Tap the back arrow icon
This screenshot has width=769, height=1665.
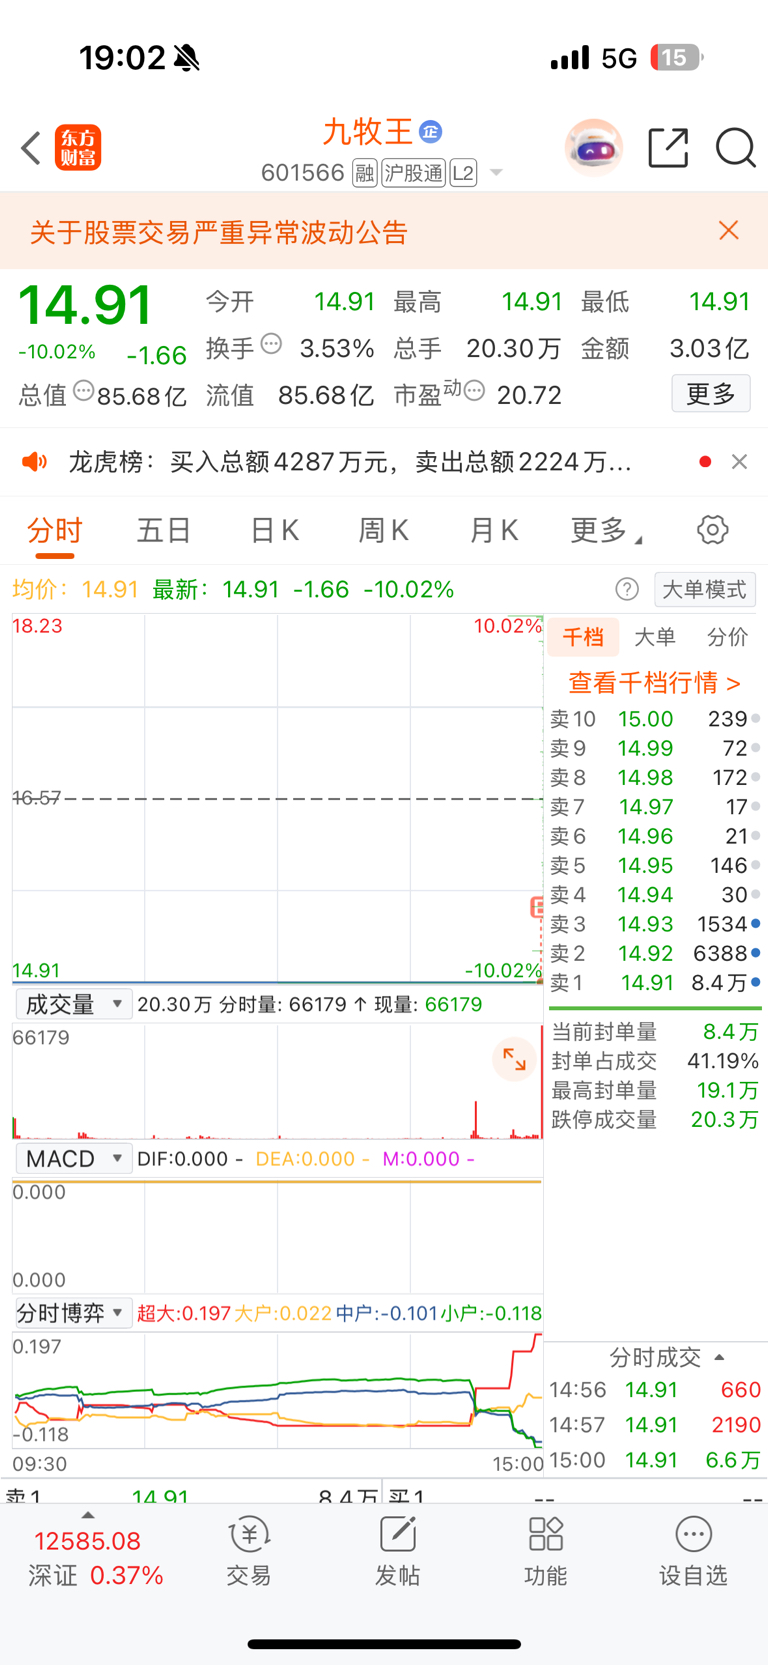31,148
